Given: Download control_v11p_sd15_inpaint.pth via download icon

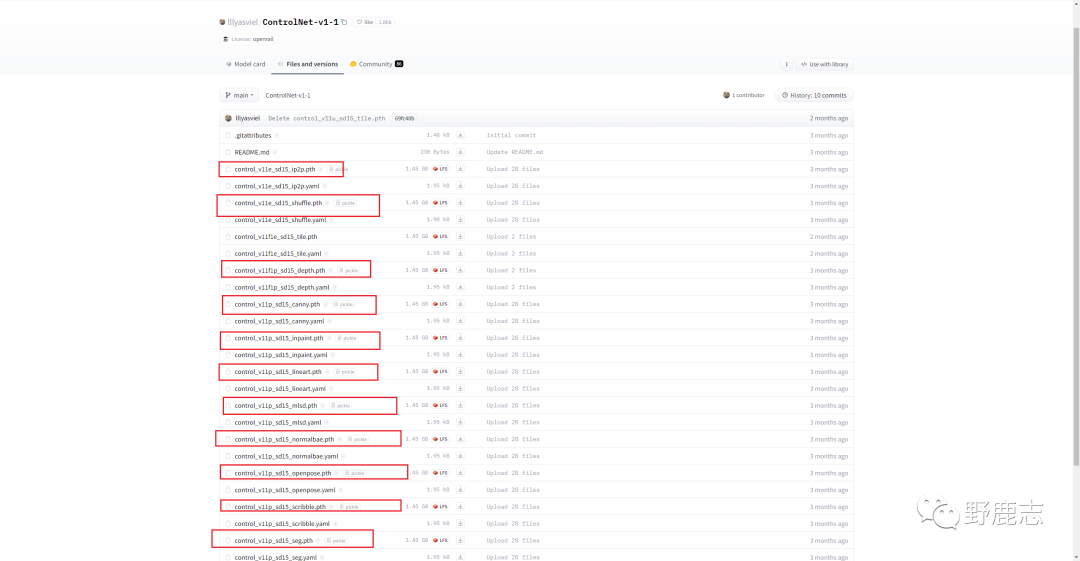Looking at the screenshot, I should point(460,338).
